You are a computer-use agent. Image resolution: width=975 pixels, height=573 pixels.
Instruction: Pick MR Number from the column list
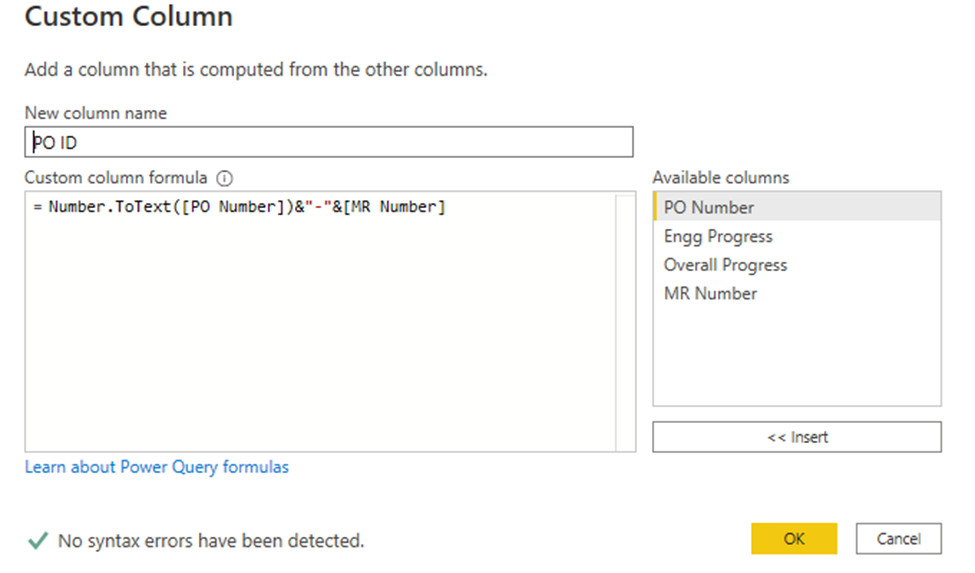(x=797, y=293)
